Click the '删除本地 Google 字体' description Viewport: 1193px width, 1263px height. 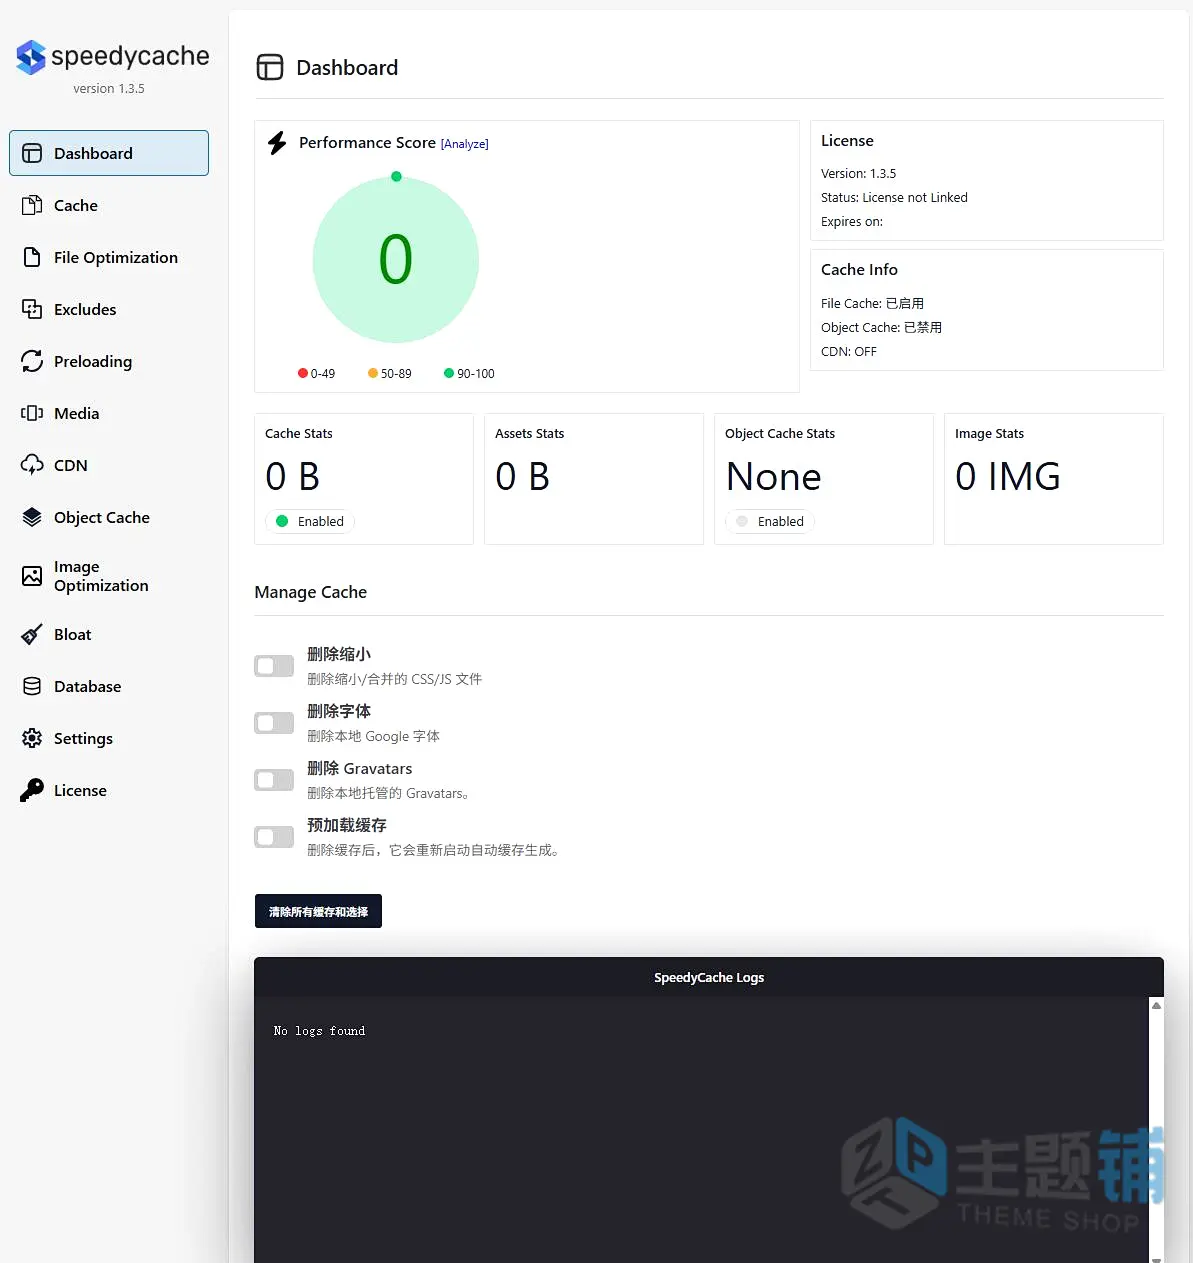coord(373,736)
